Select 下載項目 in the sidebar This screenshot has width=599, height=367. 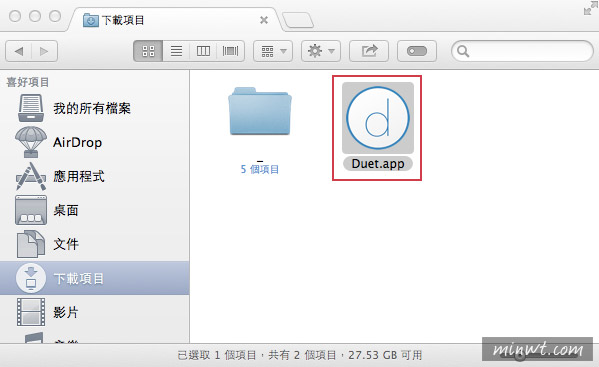(x=94, y=278)
